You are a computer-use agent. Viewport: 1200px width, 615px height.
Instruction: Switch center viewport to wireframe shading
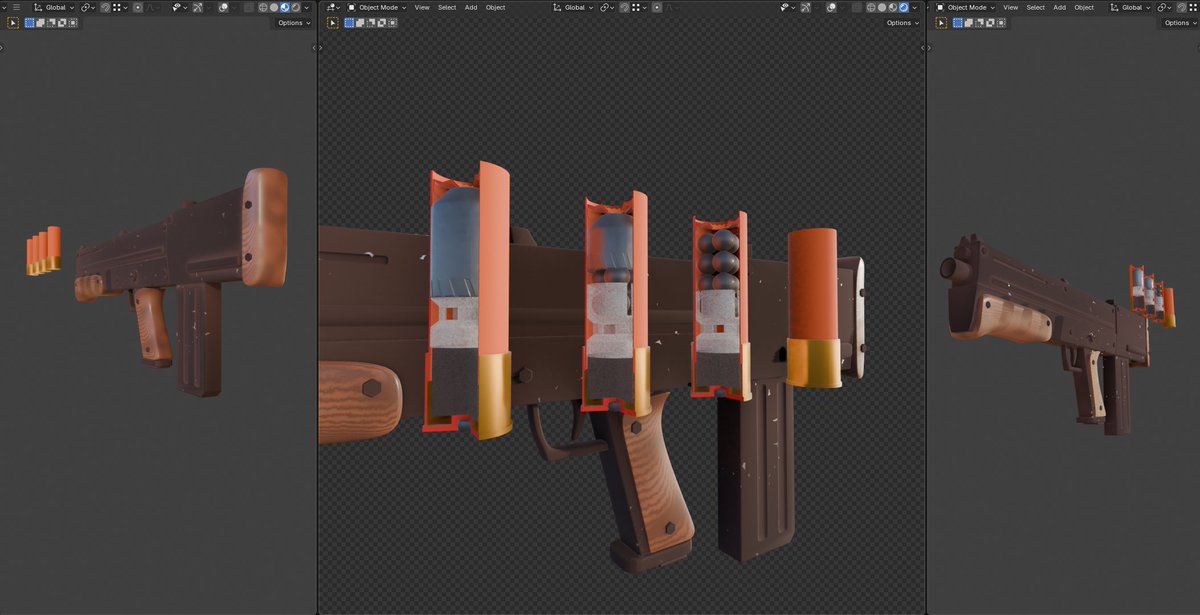coord(871,7)
